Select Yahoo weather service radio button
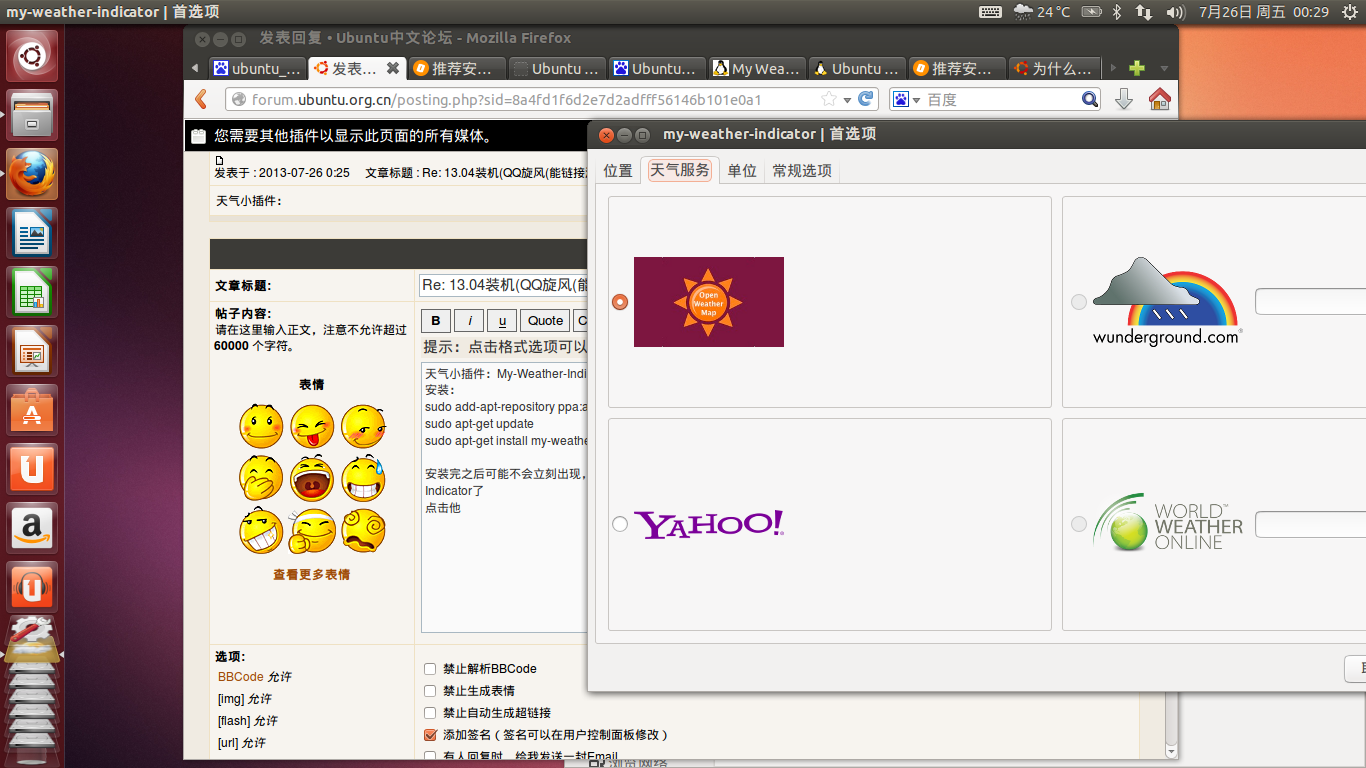This screenshot has height=768, width=1366. [x=620, y=524]
